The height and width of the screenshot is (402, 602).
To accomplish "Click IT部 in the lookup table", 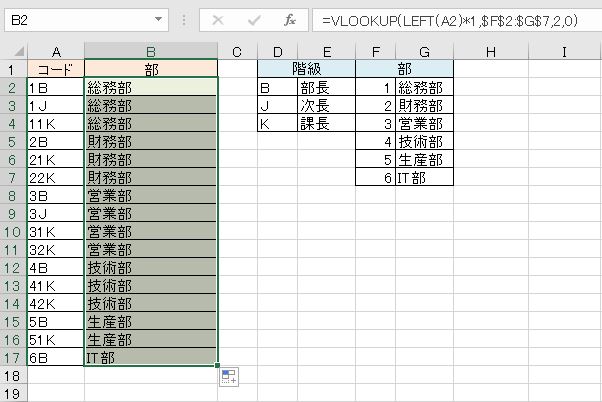I will (425, 178).
